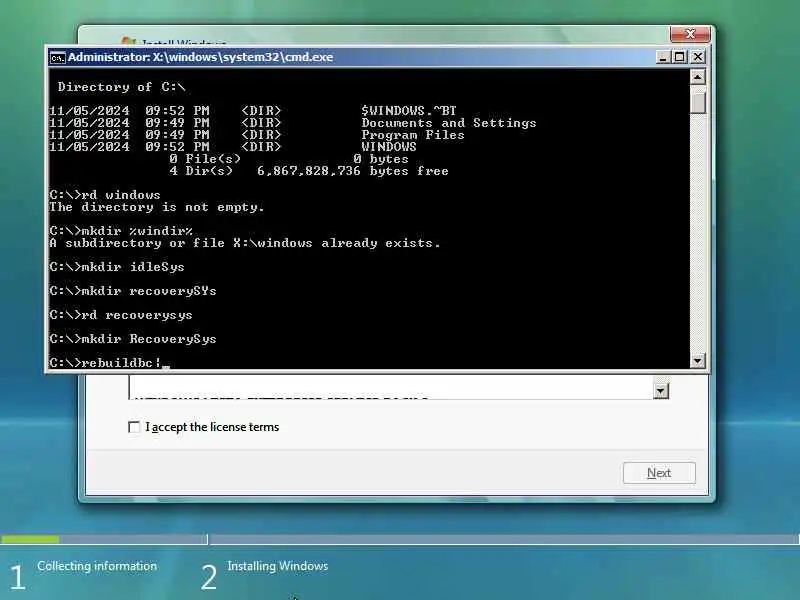Click 'rd recoverysys' command line

tap(121, 315)
